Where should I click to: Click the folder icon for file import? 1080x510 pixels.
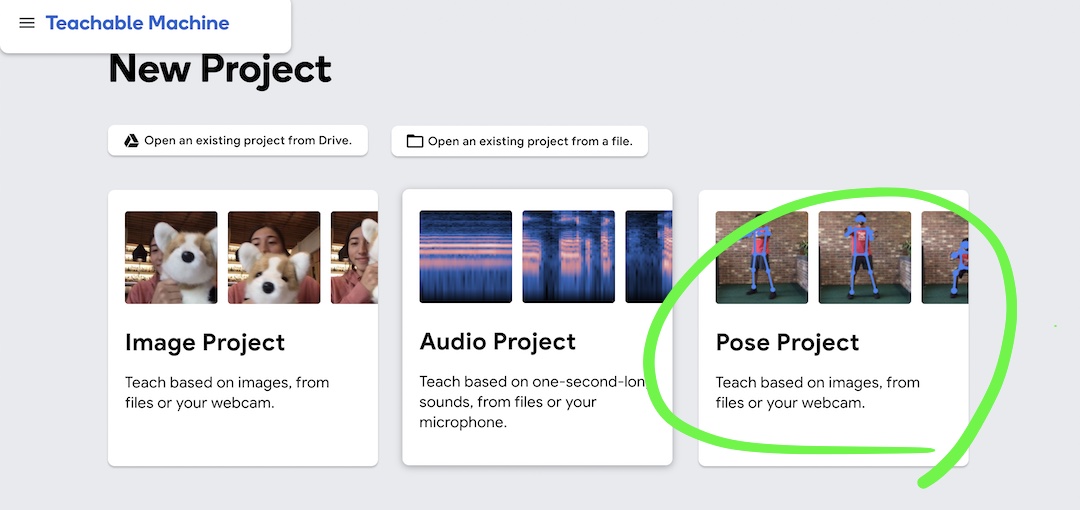coord(414,141)
